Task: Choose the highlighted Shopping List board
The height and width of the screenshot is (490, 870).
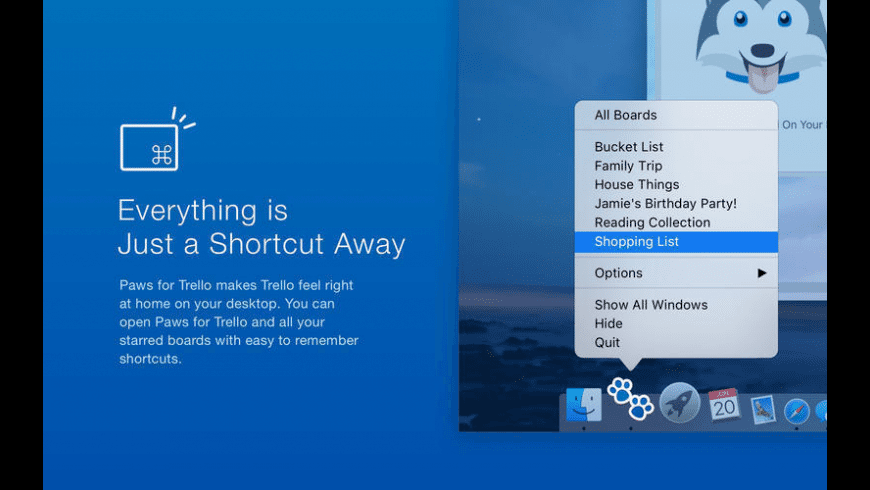Action: 676,241
